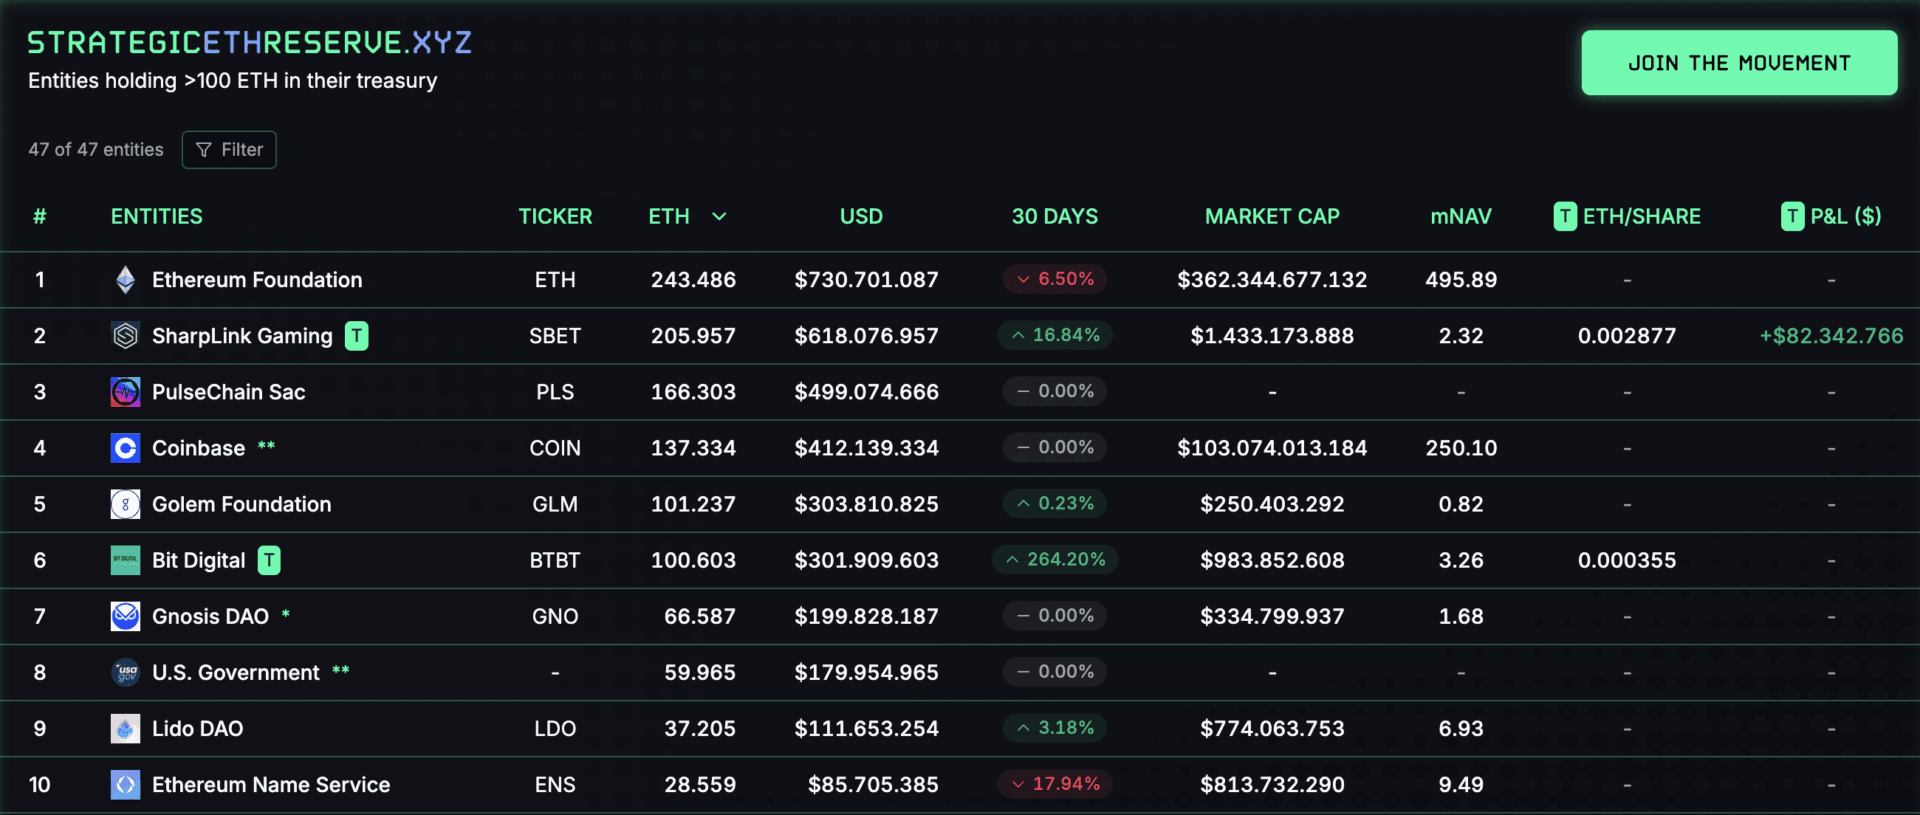
Task: Click the SBET ticker cell
Action: coord(555,336)
